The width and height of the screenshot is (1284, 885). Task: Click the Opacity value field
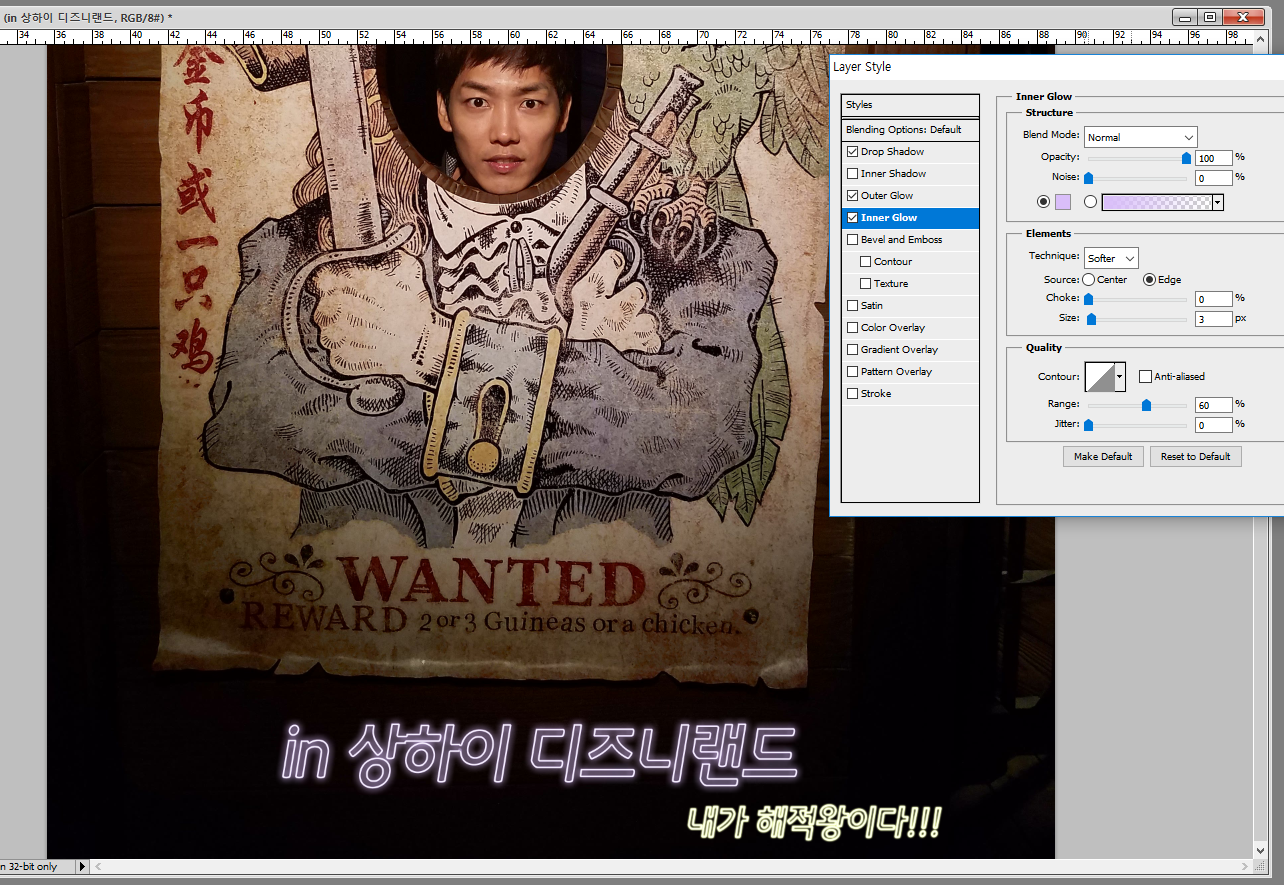[1213, 158]
